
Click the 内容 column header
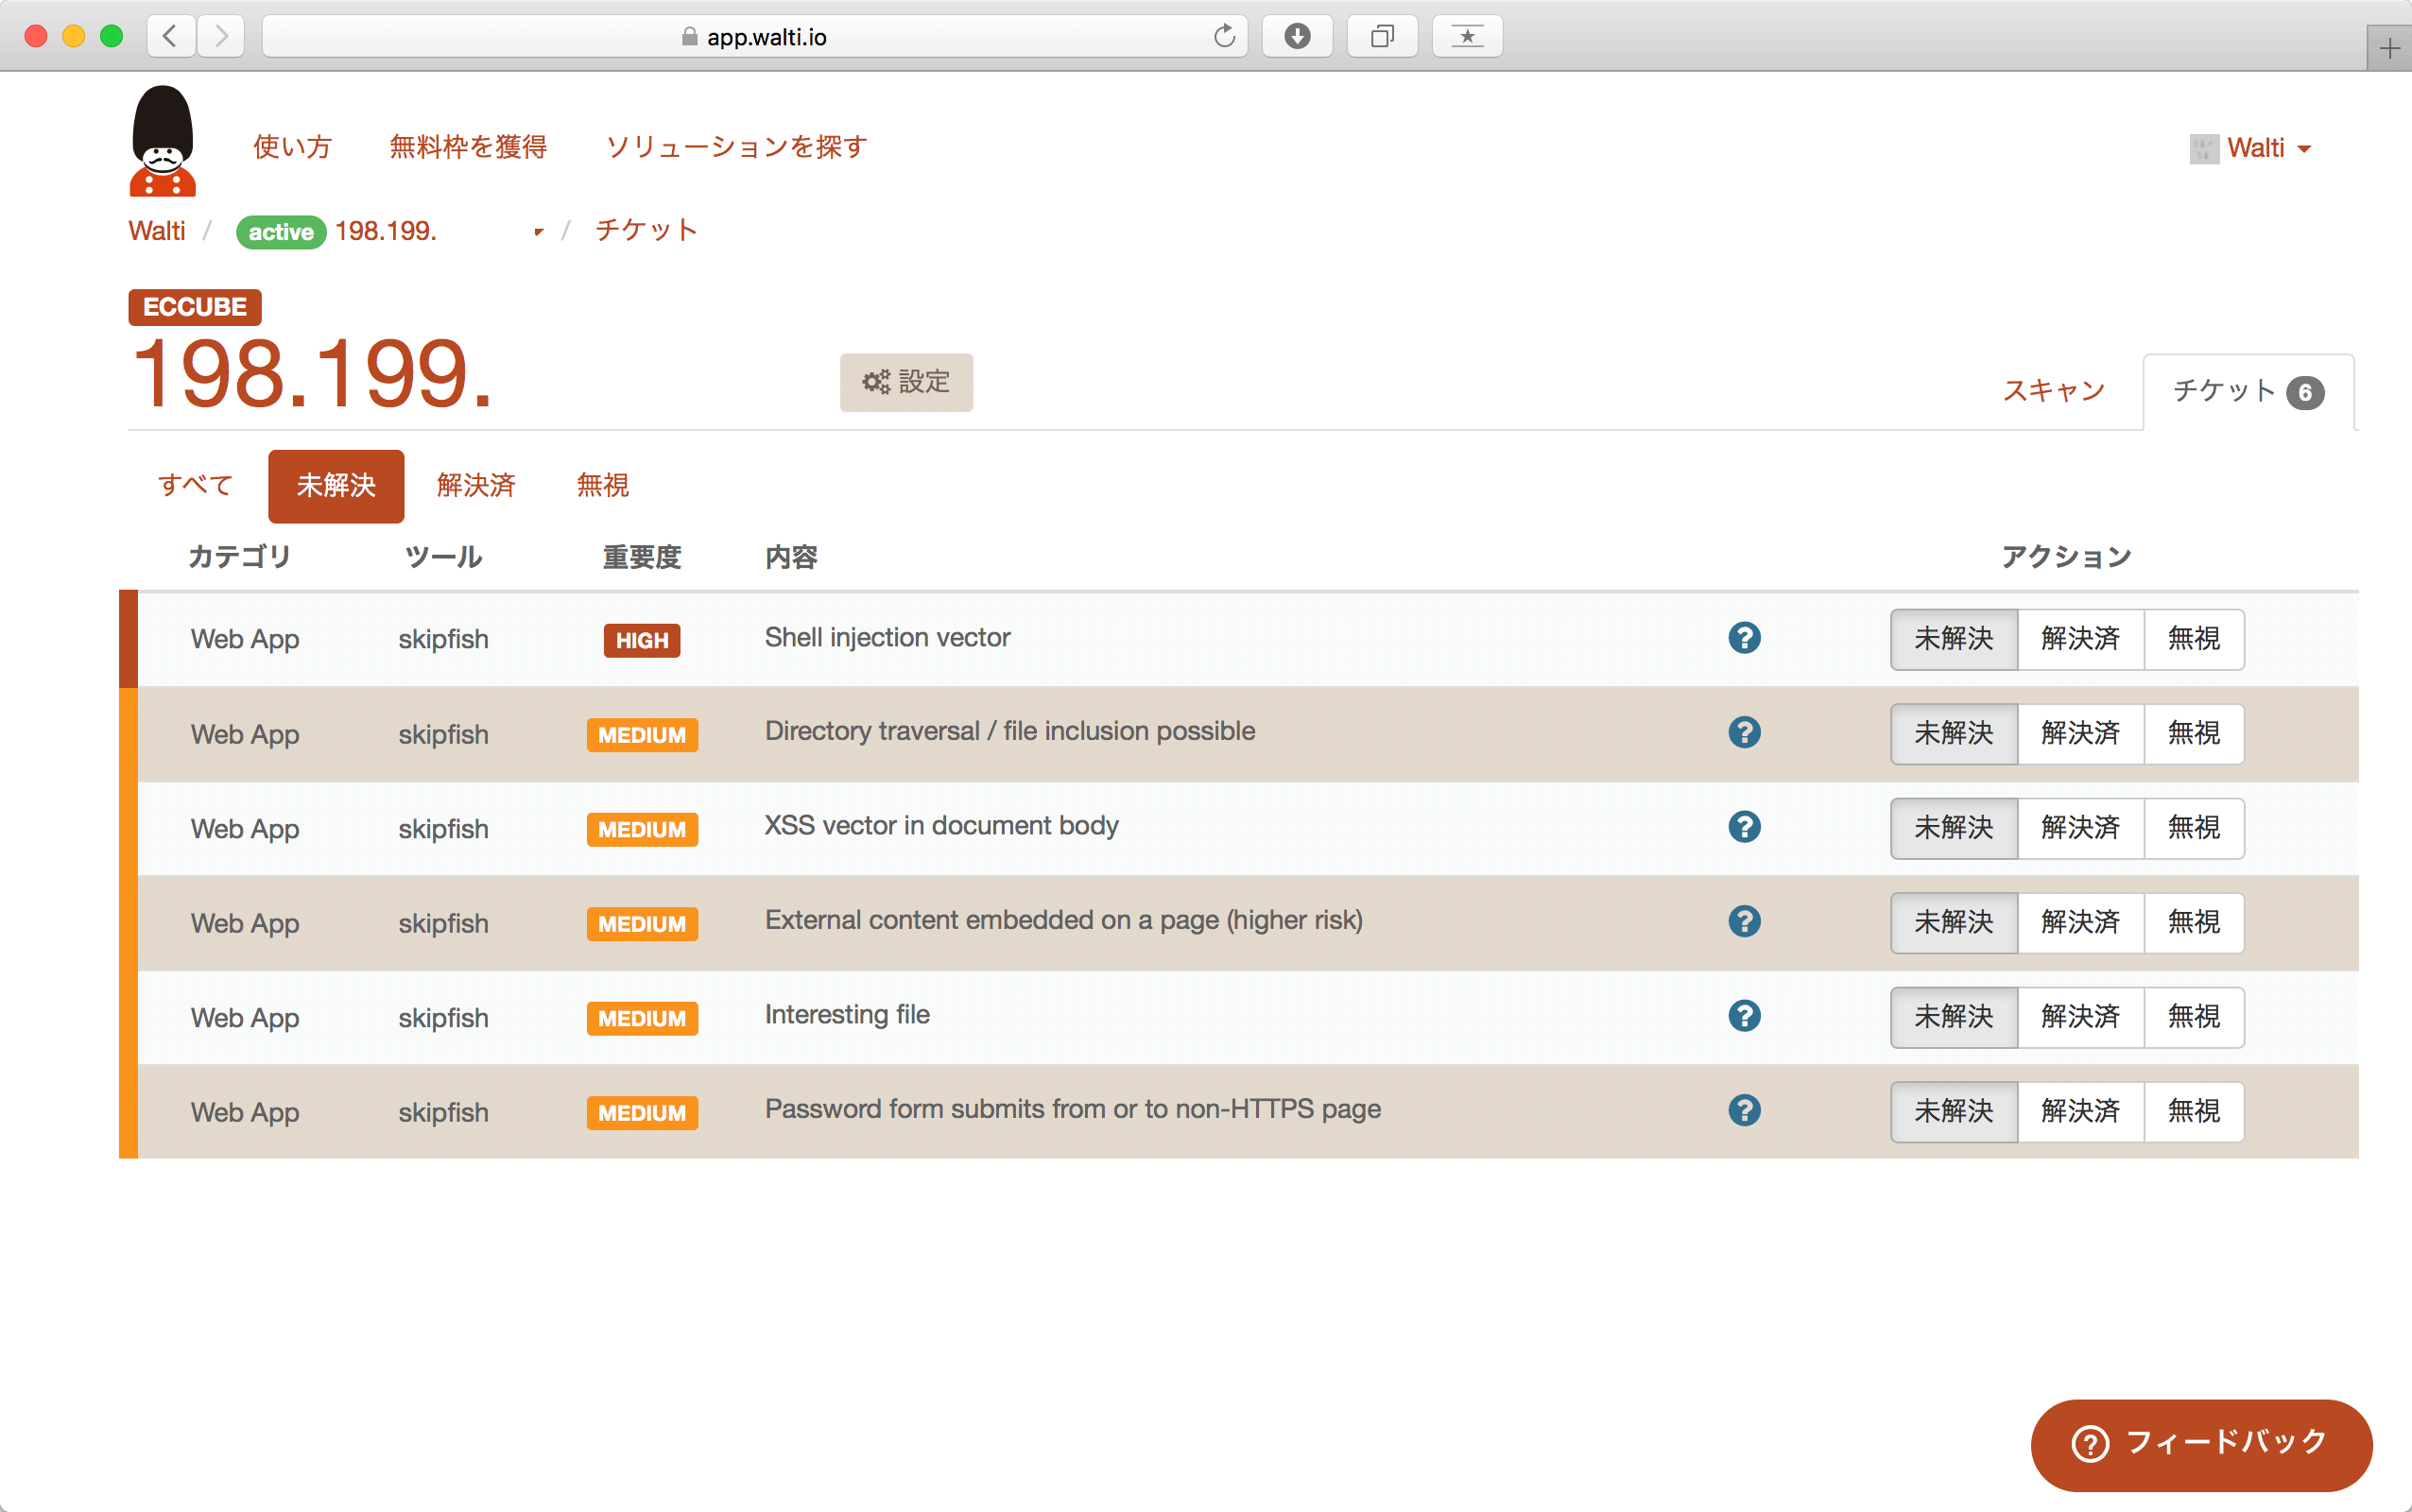792,557
